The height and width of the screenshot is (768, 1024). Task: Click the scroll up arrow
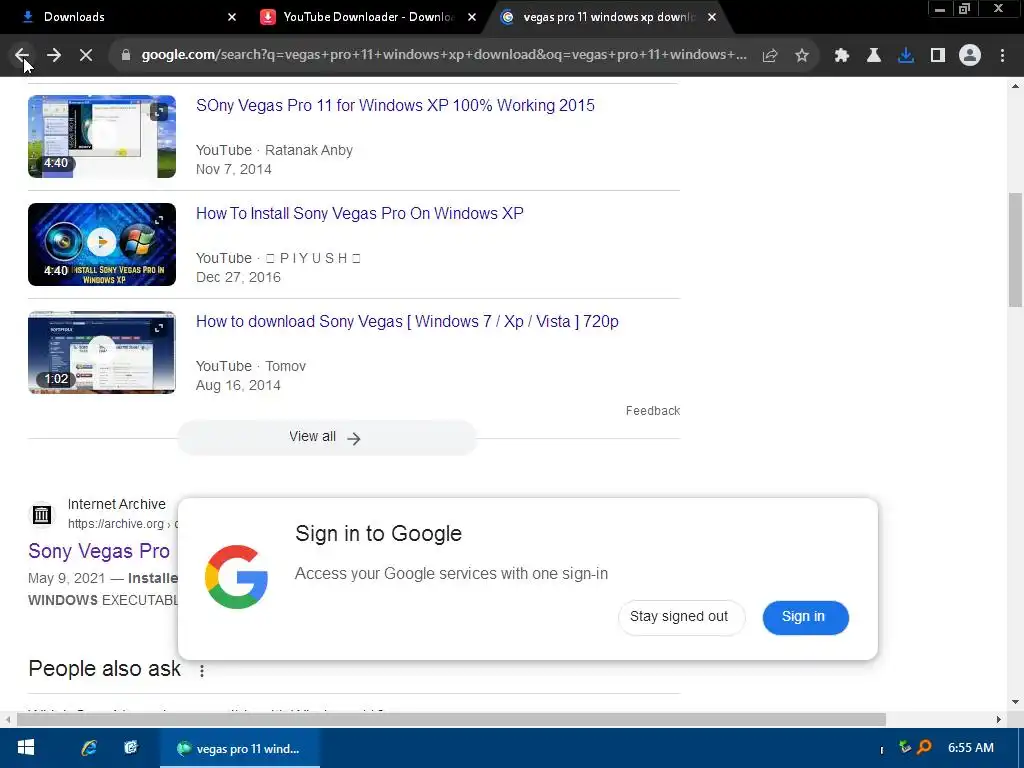(x=1015, y=86)
